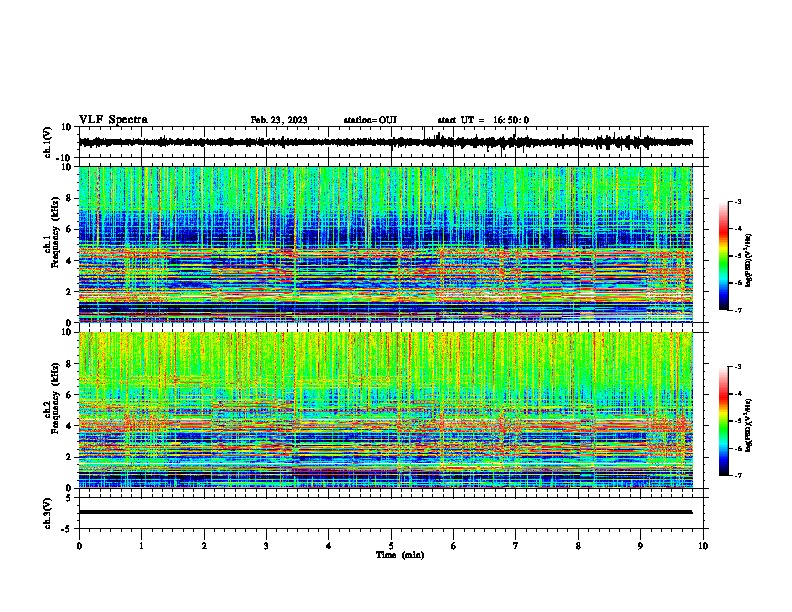Click the '6' kHz tick of ch.1 spectrogram
The height and width of the screenshot is (612, 792).
point(69,229)
